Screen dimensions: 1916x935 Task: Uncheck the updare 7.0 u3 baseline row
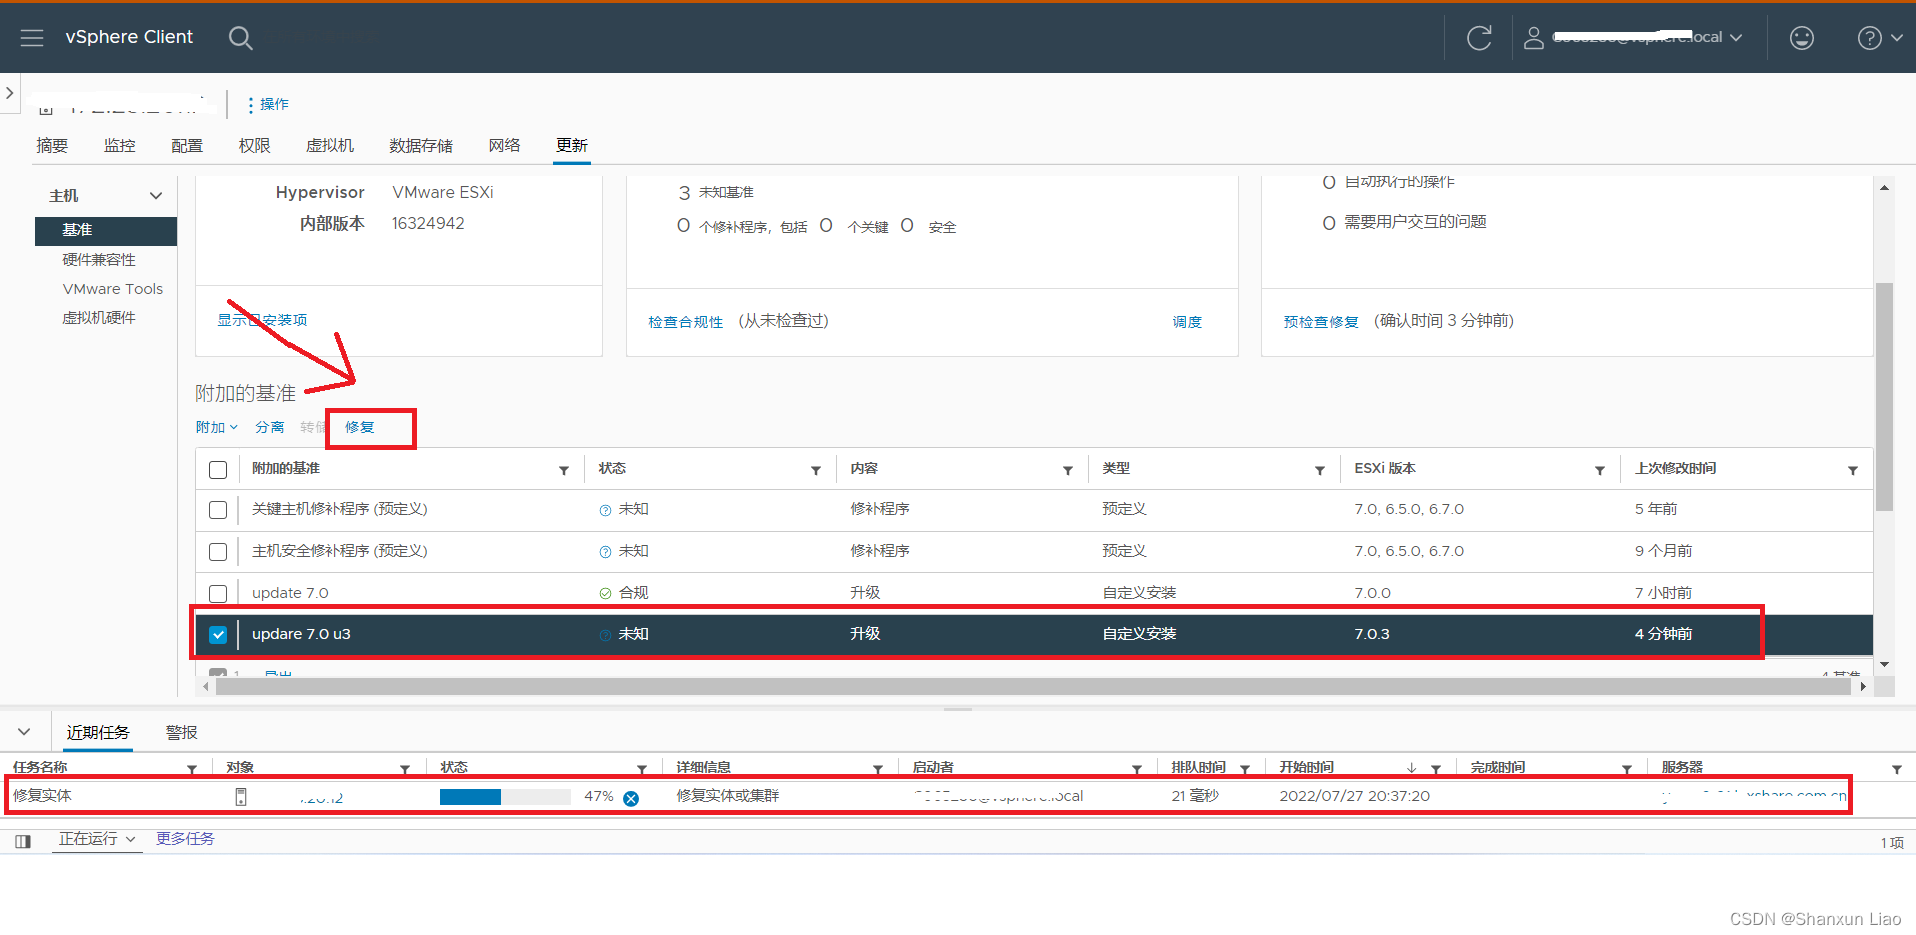218,635
